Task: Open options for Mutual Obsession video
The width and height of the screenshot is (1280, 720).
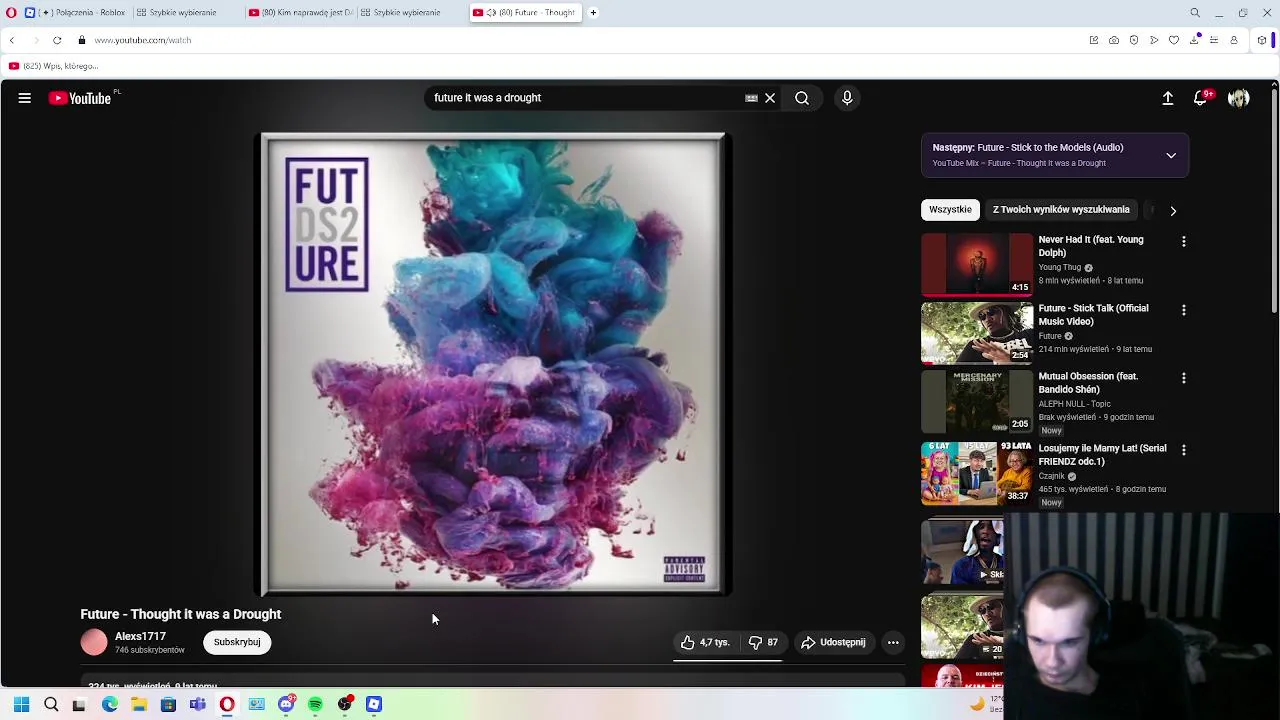Action: point(1184,379)
